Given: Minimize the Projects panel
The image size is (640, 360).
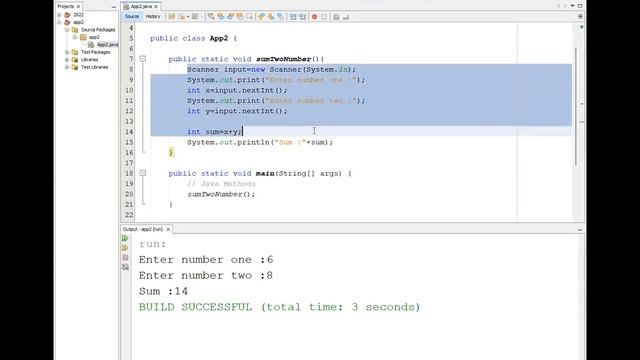Looking at the screenshot, I should coord(113,7).
